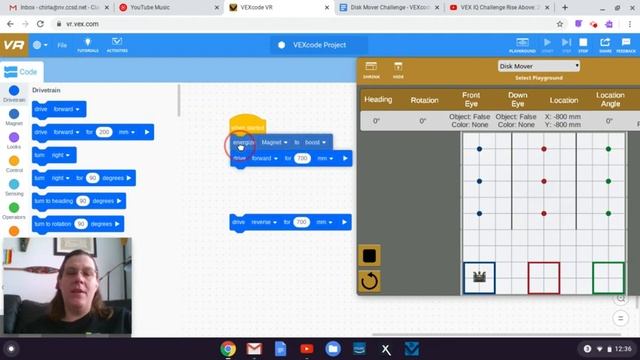The image size is (640, 360).
Task: Select the Looks block category
Action: pyautogui.click(x=14, y=141)
